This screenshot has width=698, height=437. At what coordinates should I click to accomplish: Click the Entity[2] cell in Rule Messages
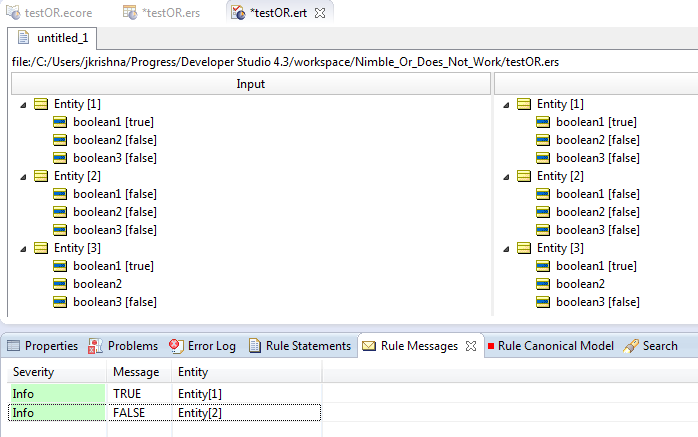pos(247,413)
